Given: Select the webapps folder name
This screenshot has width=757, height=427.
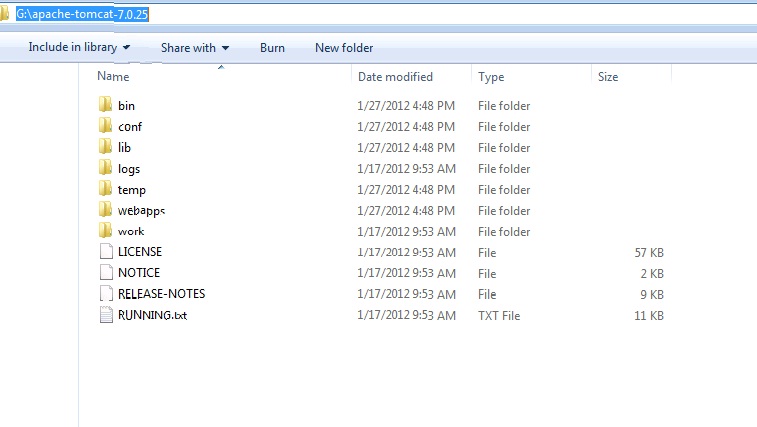Looking at the screenshot, I should (x=141, y=211).
